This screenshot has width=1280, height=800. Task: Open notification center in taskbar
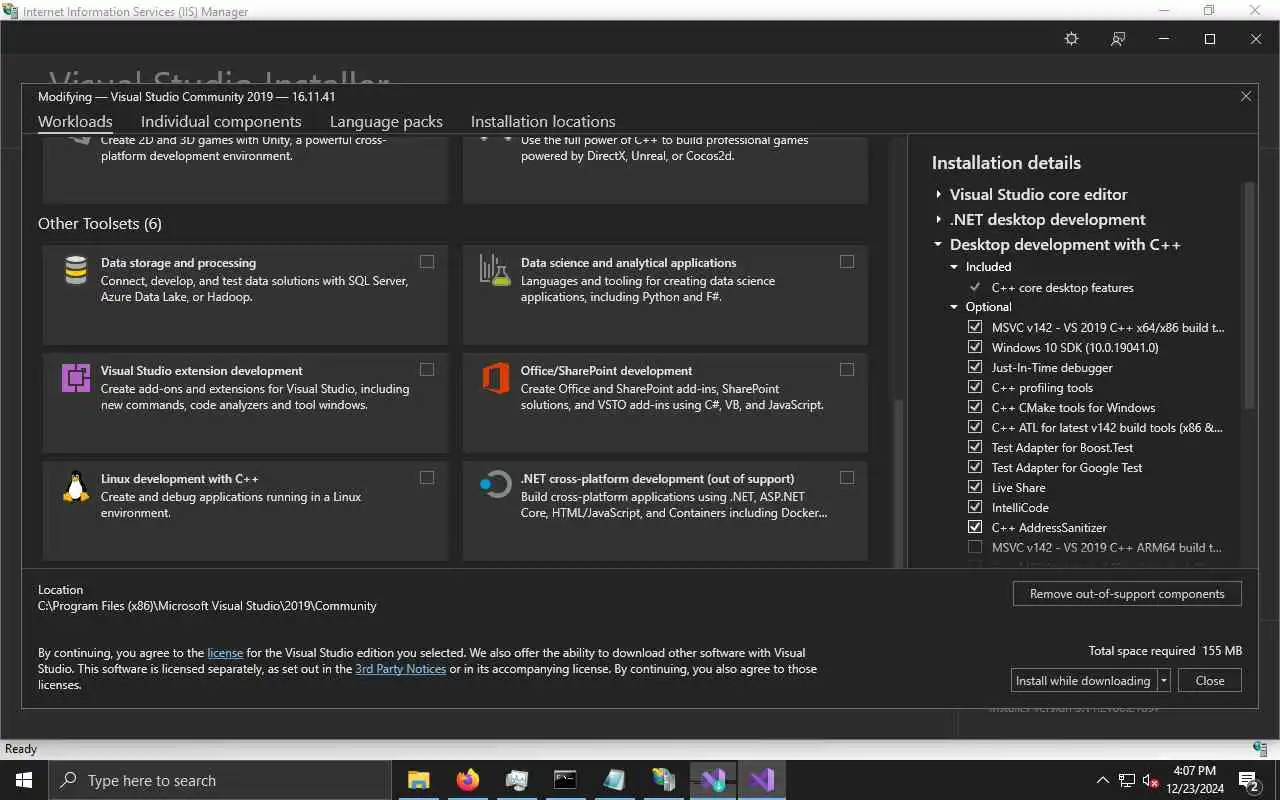pos(1248,780)
